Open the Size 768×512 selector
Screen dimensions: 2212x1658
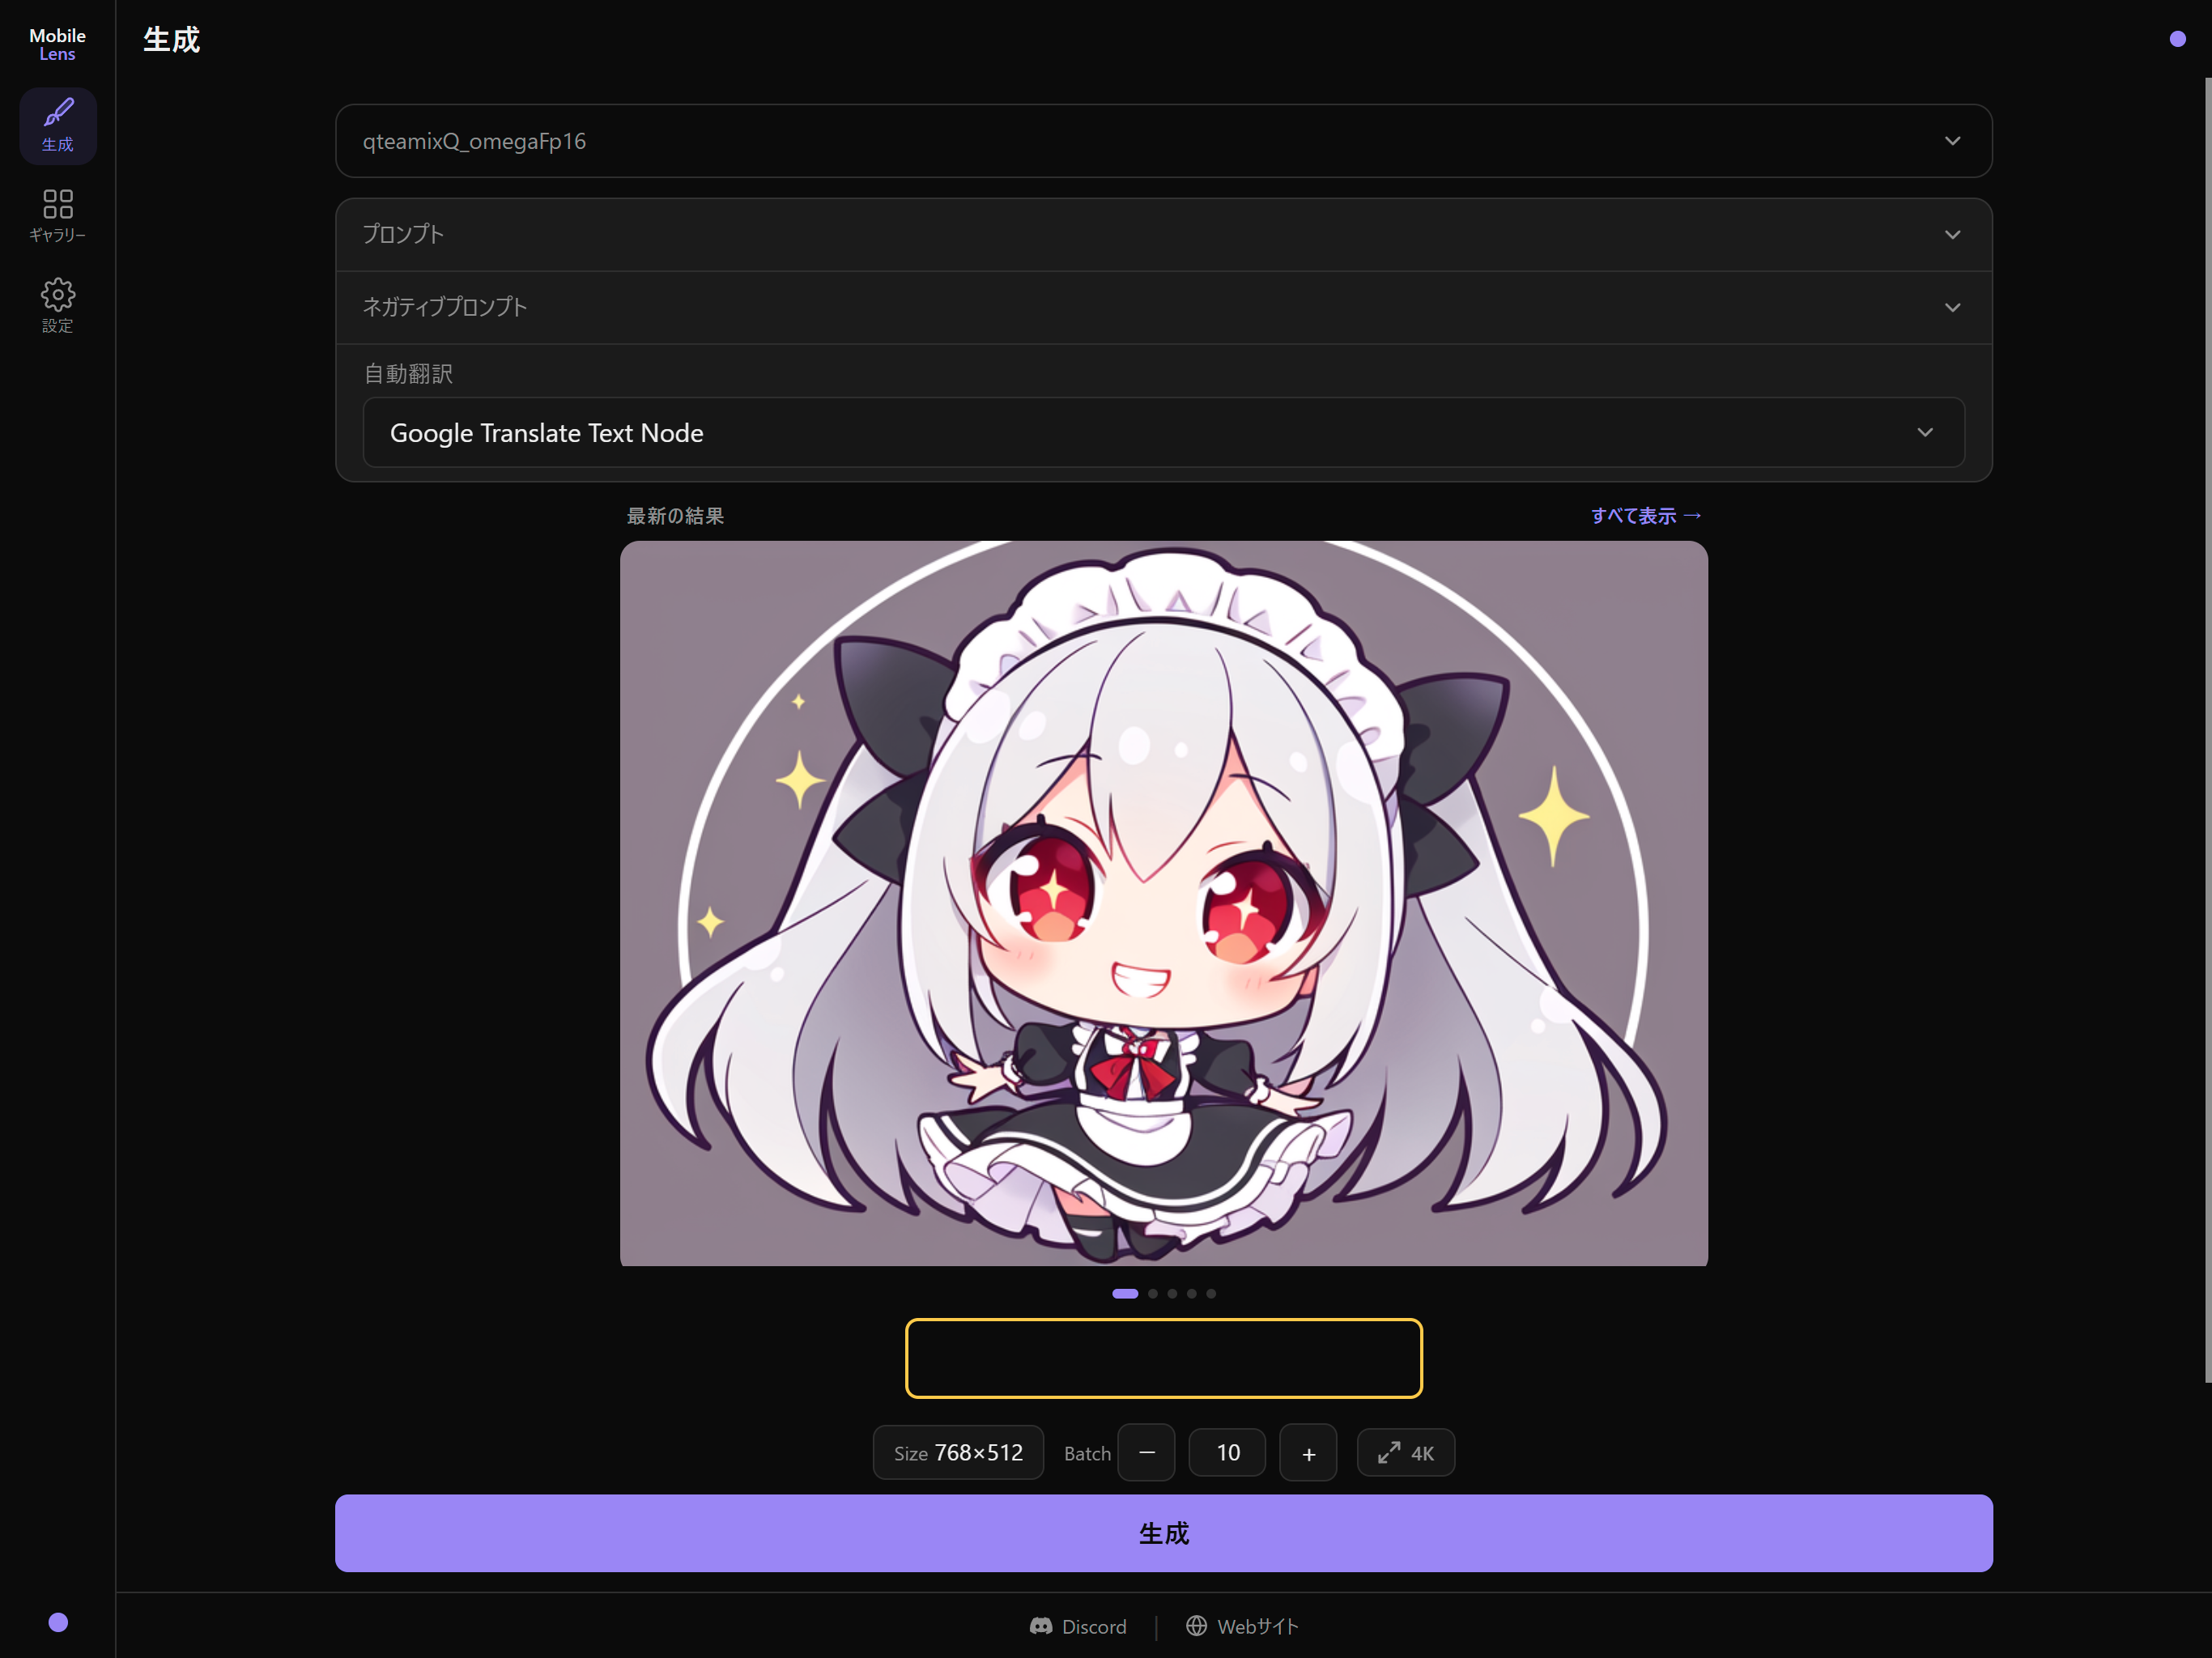[957, 1452]
